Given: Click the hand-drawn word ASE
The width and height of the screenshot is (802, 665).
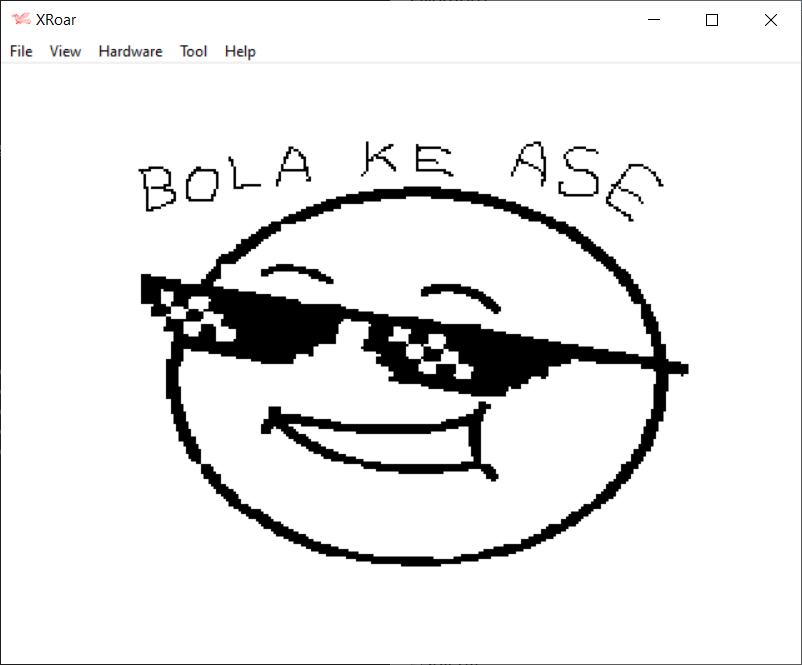Looking at the screenshot, I should coord(585,178).
